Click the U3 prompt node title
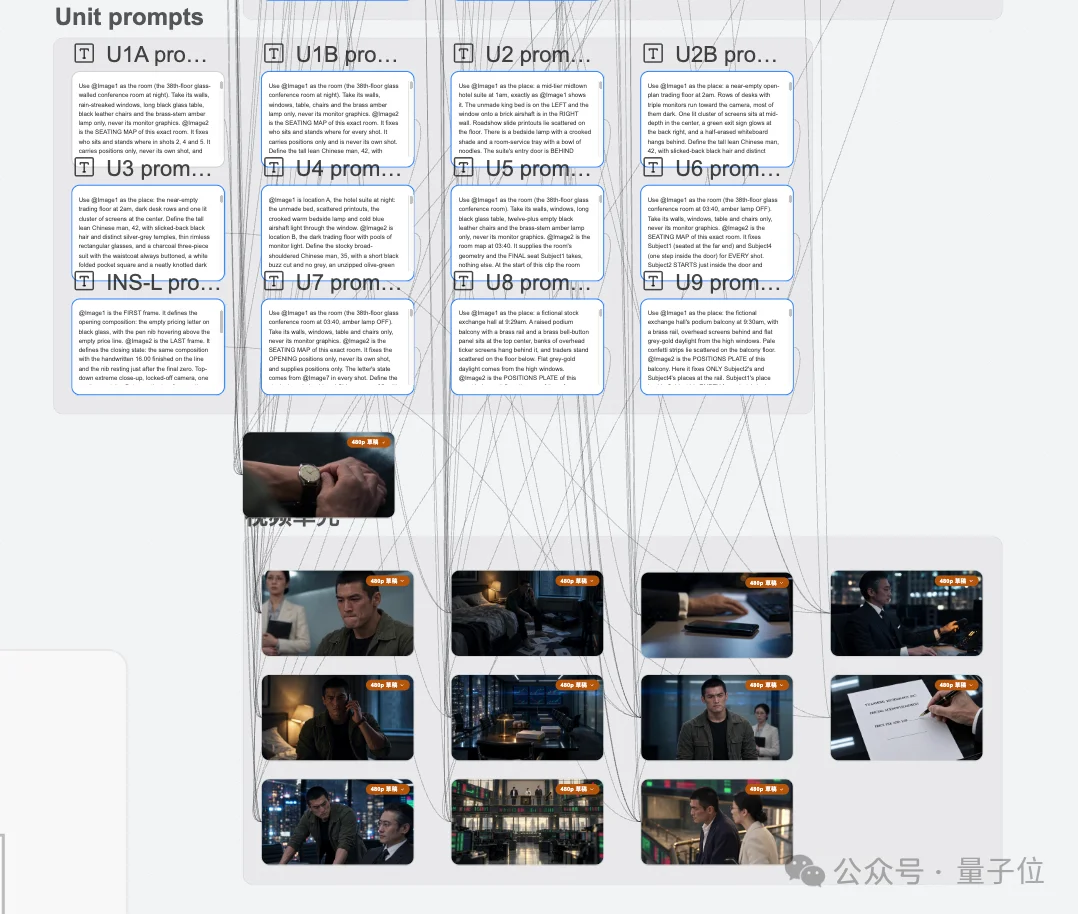 tap(159, 168)
